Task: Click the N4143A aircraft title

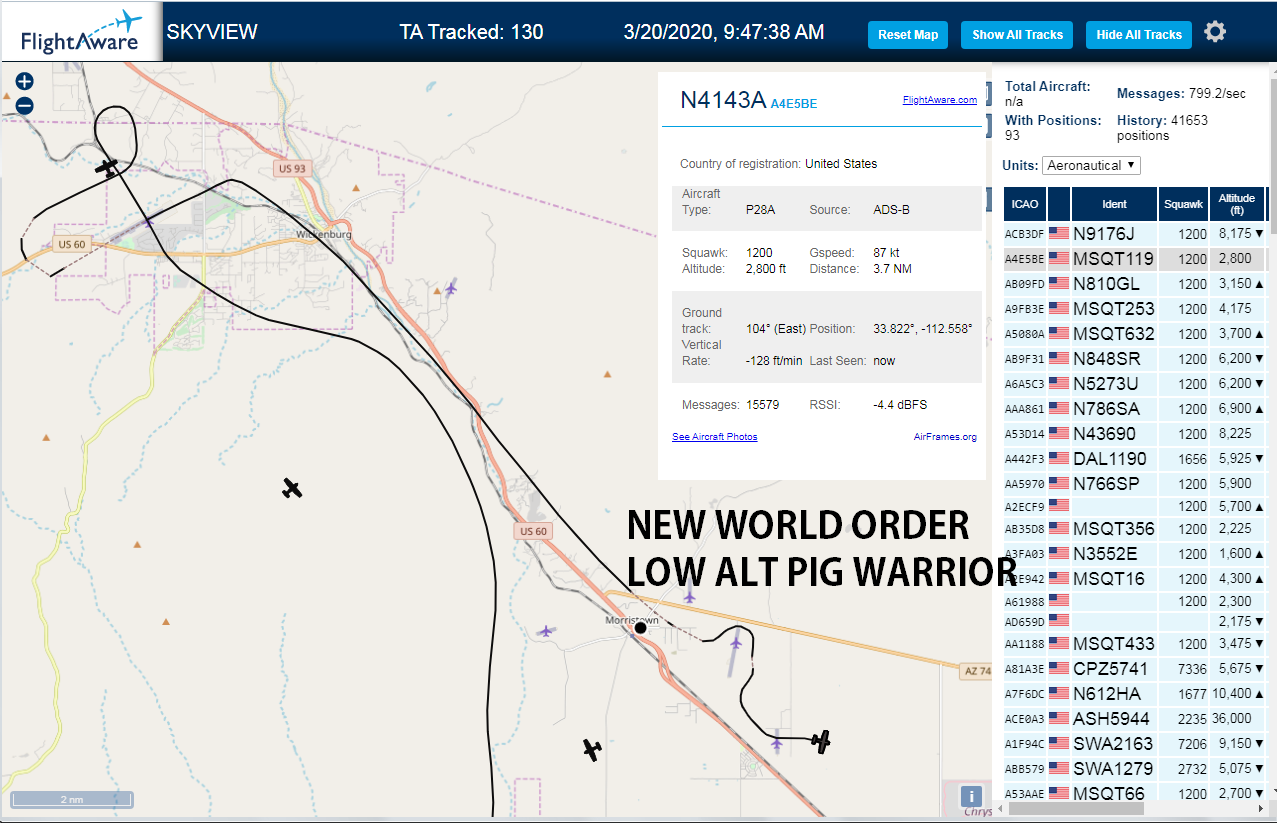Action: click(722, 100)
